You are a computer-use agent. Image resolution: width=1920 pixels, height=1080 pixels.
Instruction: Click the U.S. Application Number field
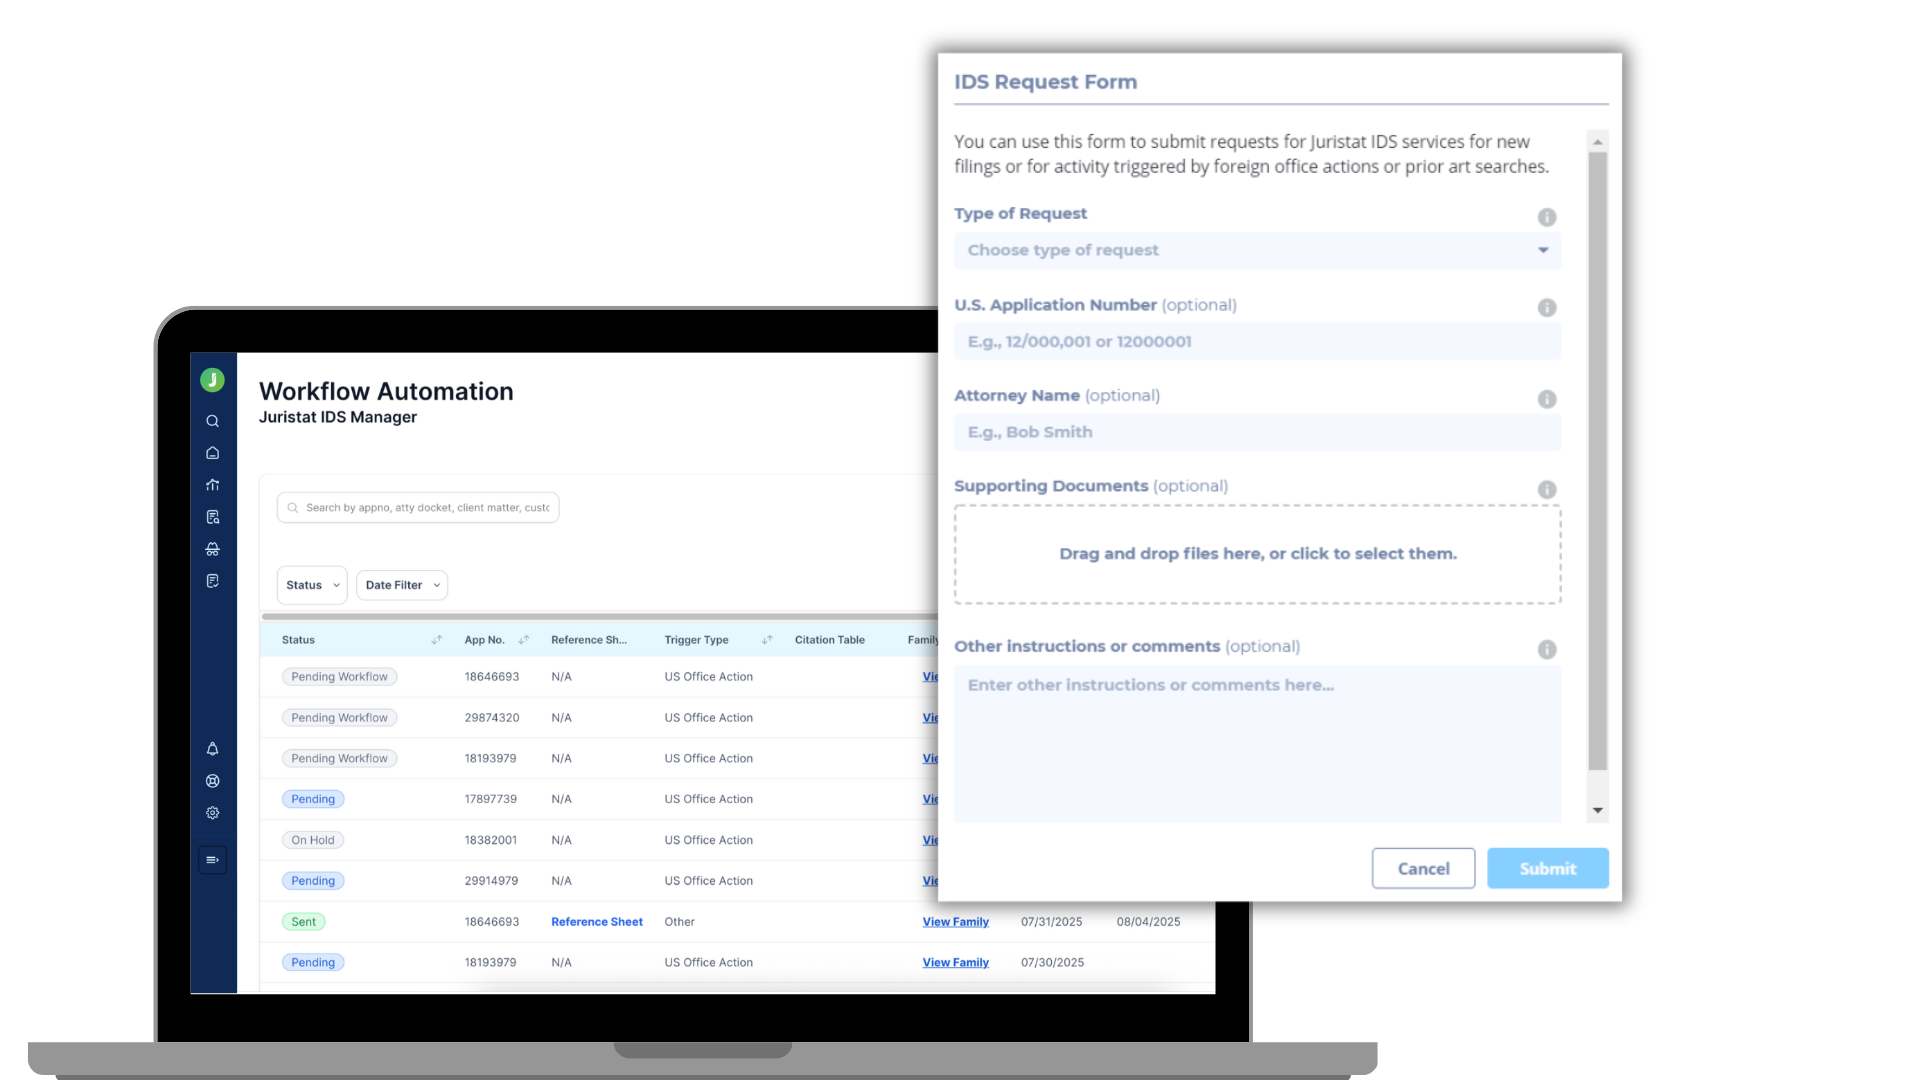(x=1256, y=341)
